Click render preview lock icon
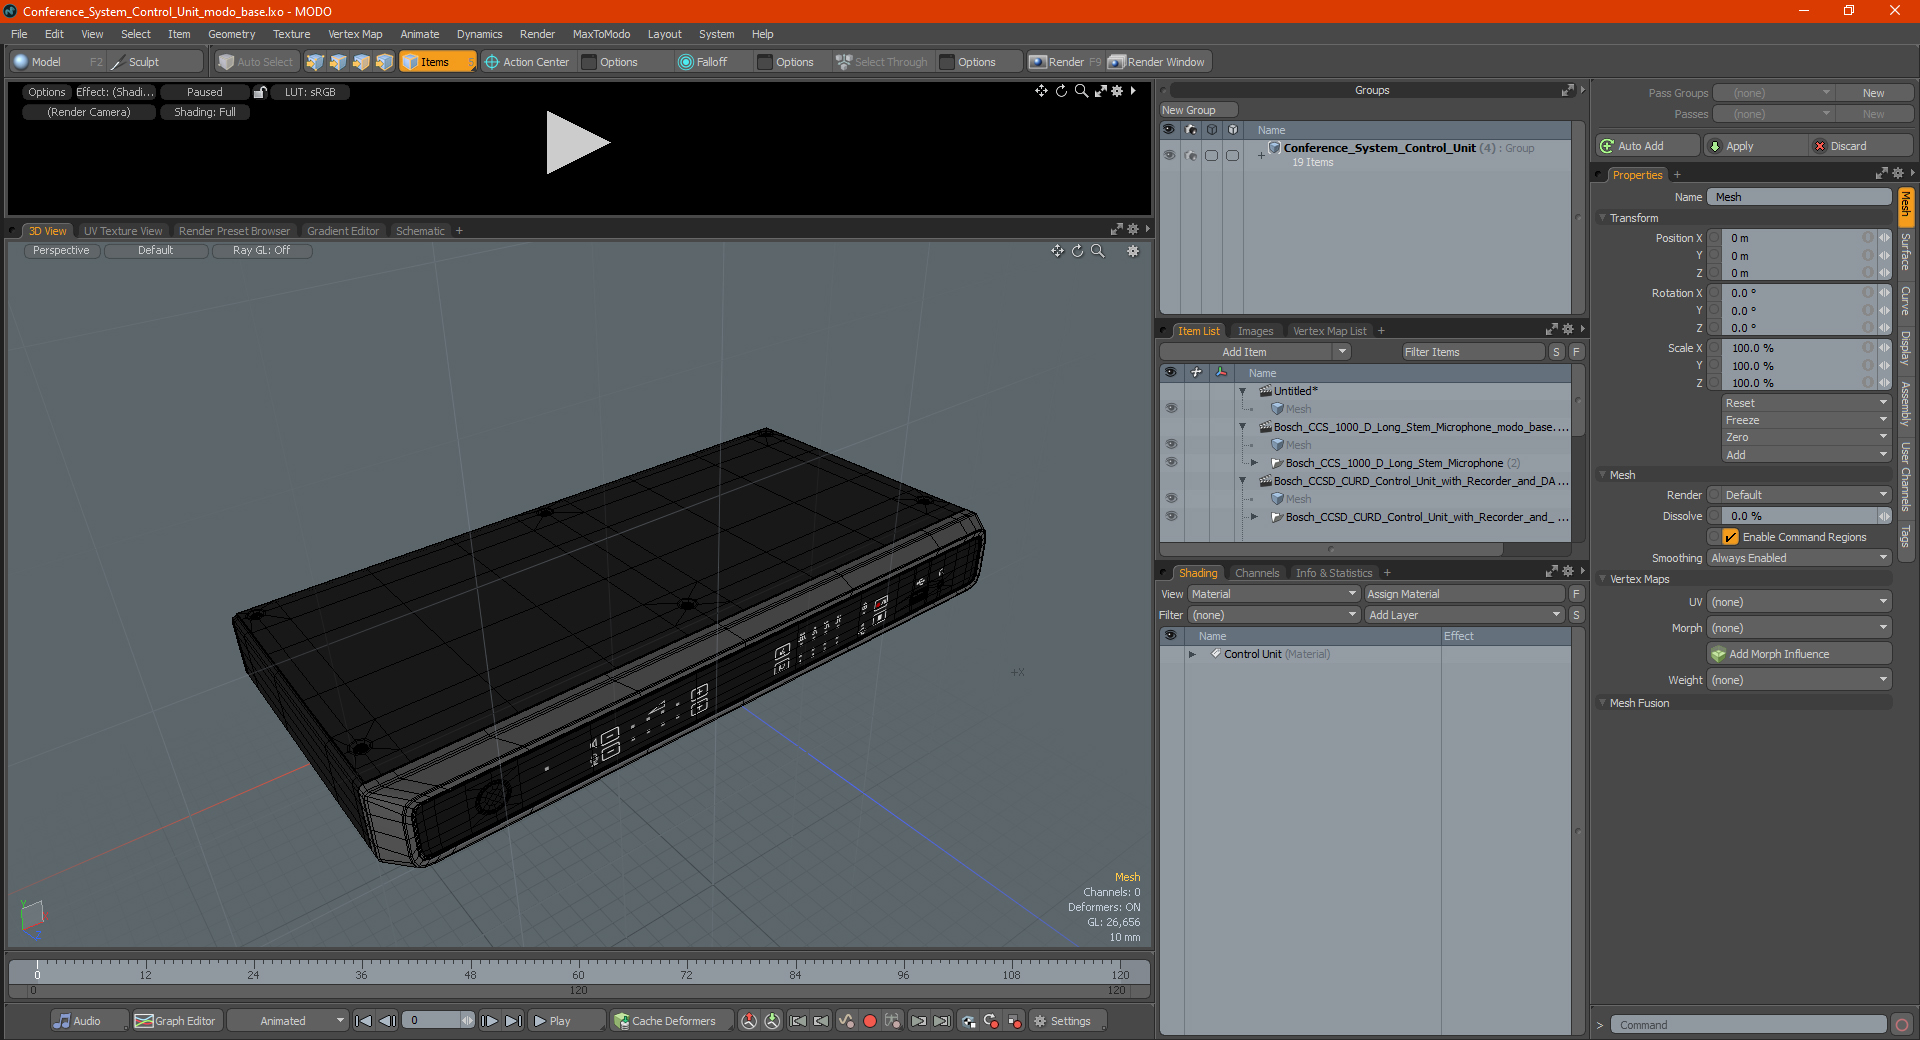Image resolution: width=1920 pixels, height=1040 pixels. [260, 92]
